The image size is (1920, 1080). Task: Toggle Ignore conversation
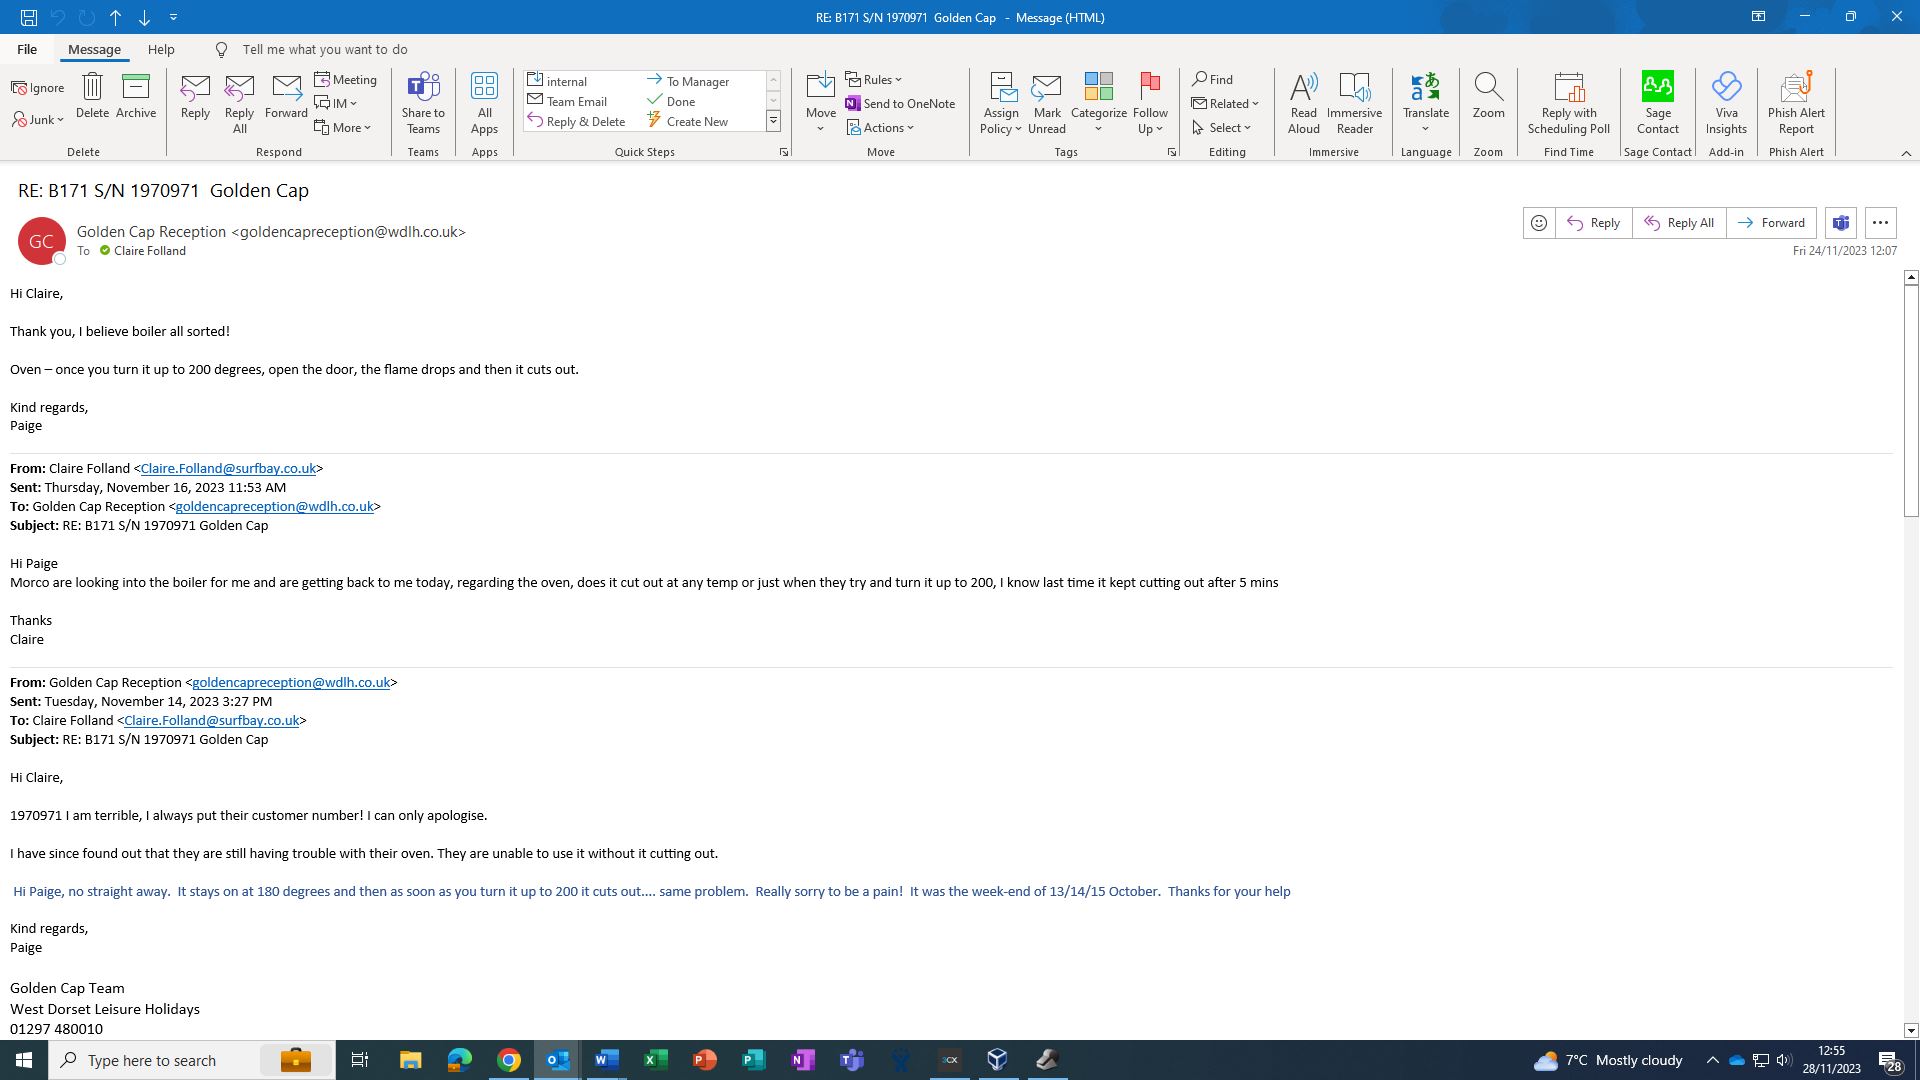(38, 88)
